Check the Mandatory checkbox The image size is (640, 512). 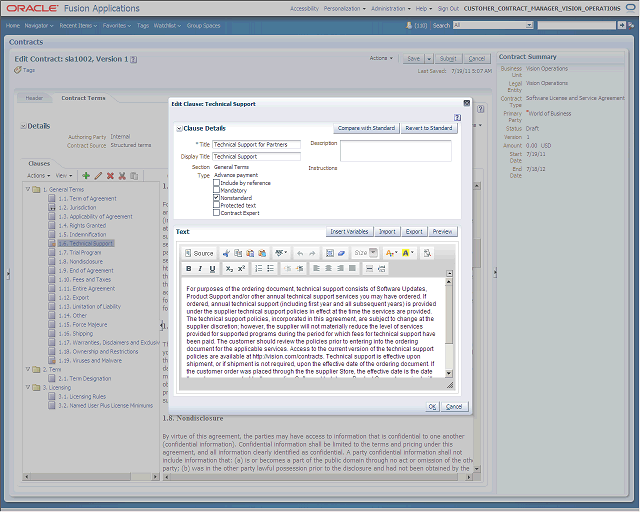pos(216,190)
